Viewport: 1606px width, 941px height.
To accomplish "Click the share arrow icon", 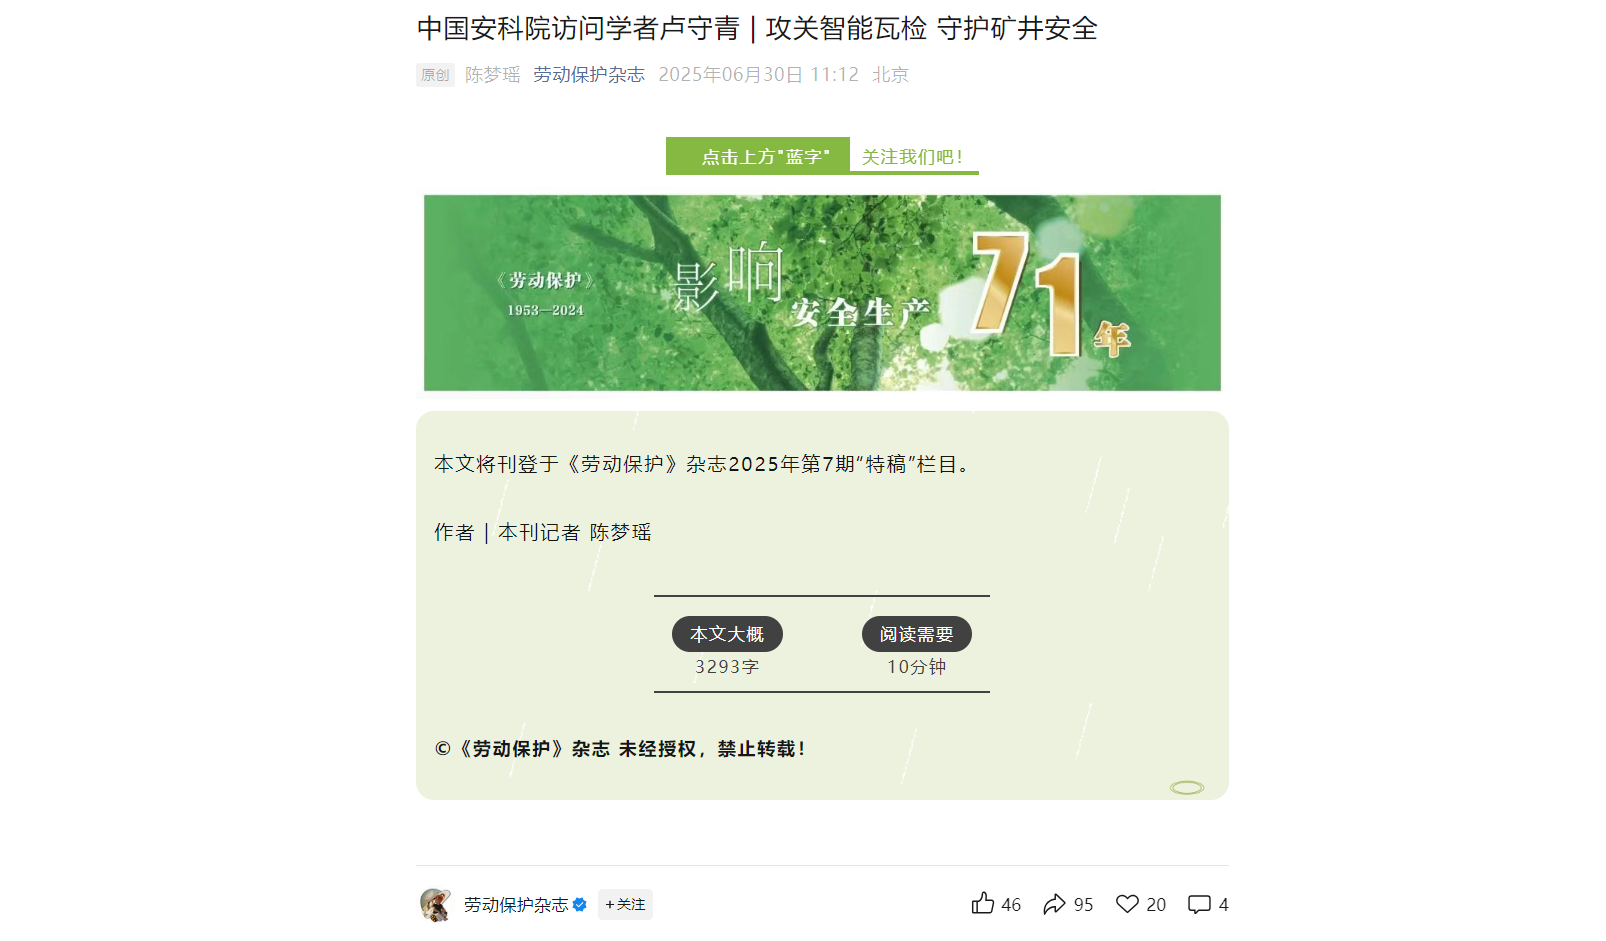I will 1054,904.
